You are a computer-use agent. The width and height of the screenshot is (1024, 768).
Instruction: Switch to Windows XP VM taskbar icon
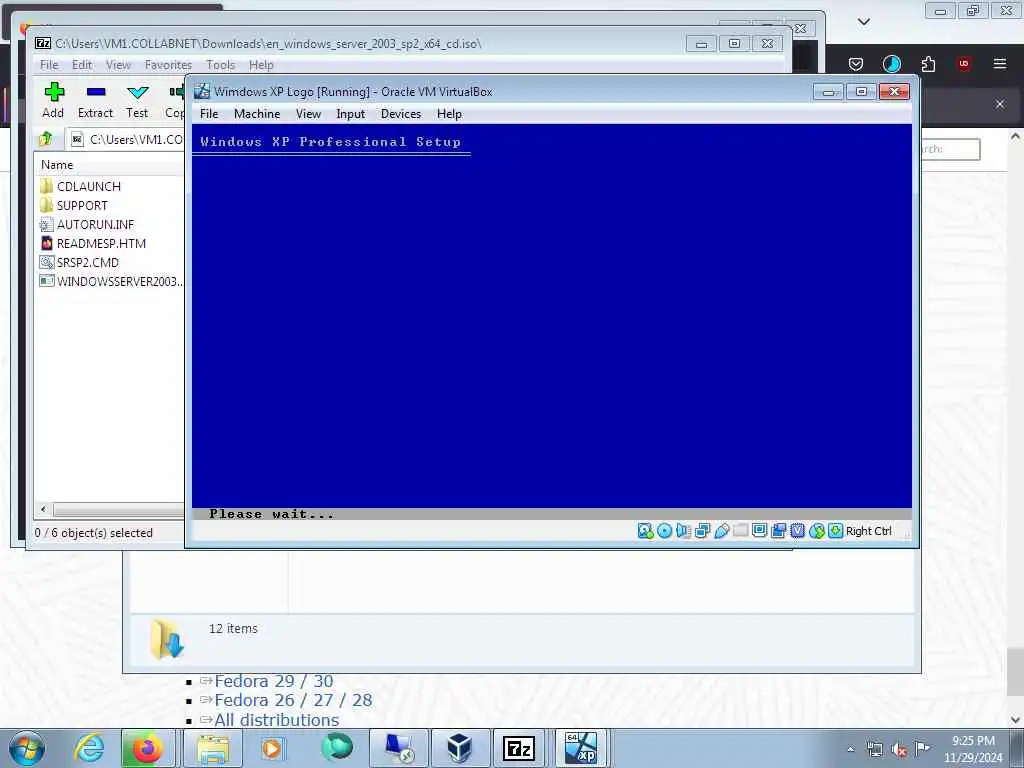(581, 748)
